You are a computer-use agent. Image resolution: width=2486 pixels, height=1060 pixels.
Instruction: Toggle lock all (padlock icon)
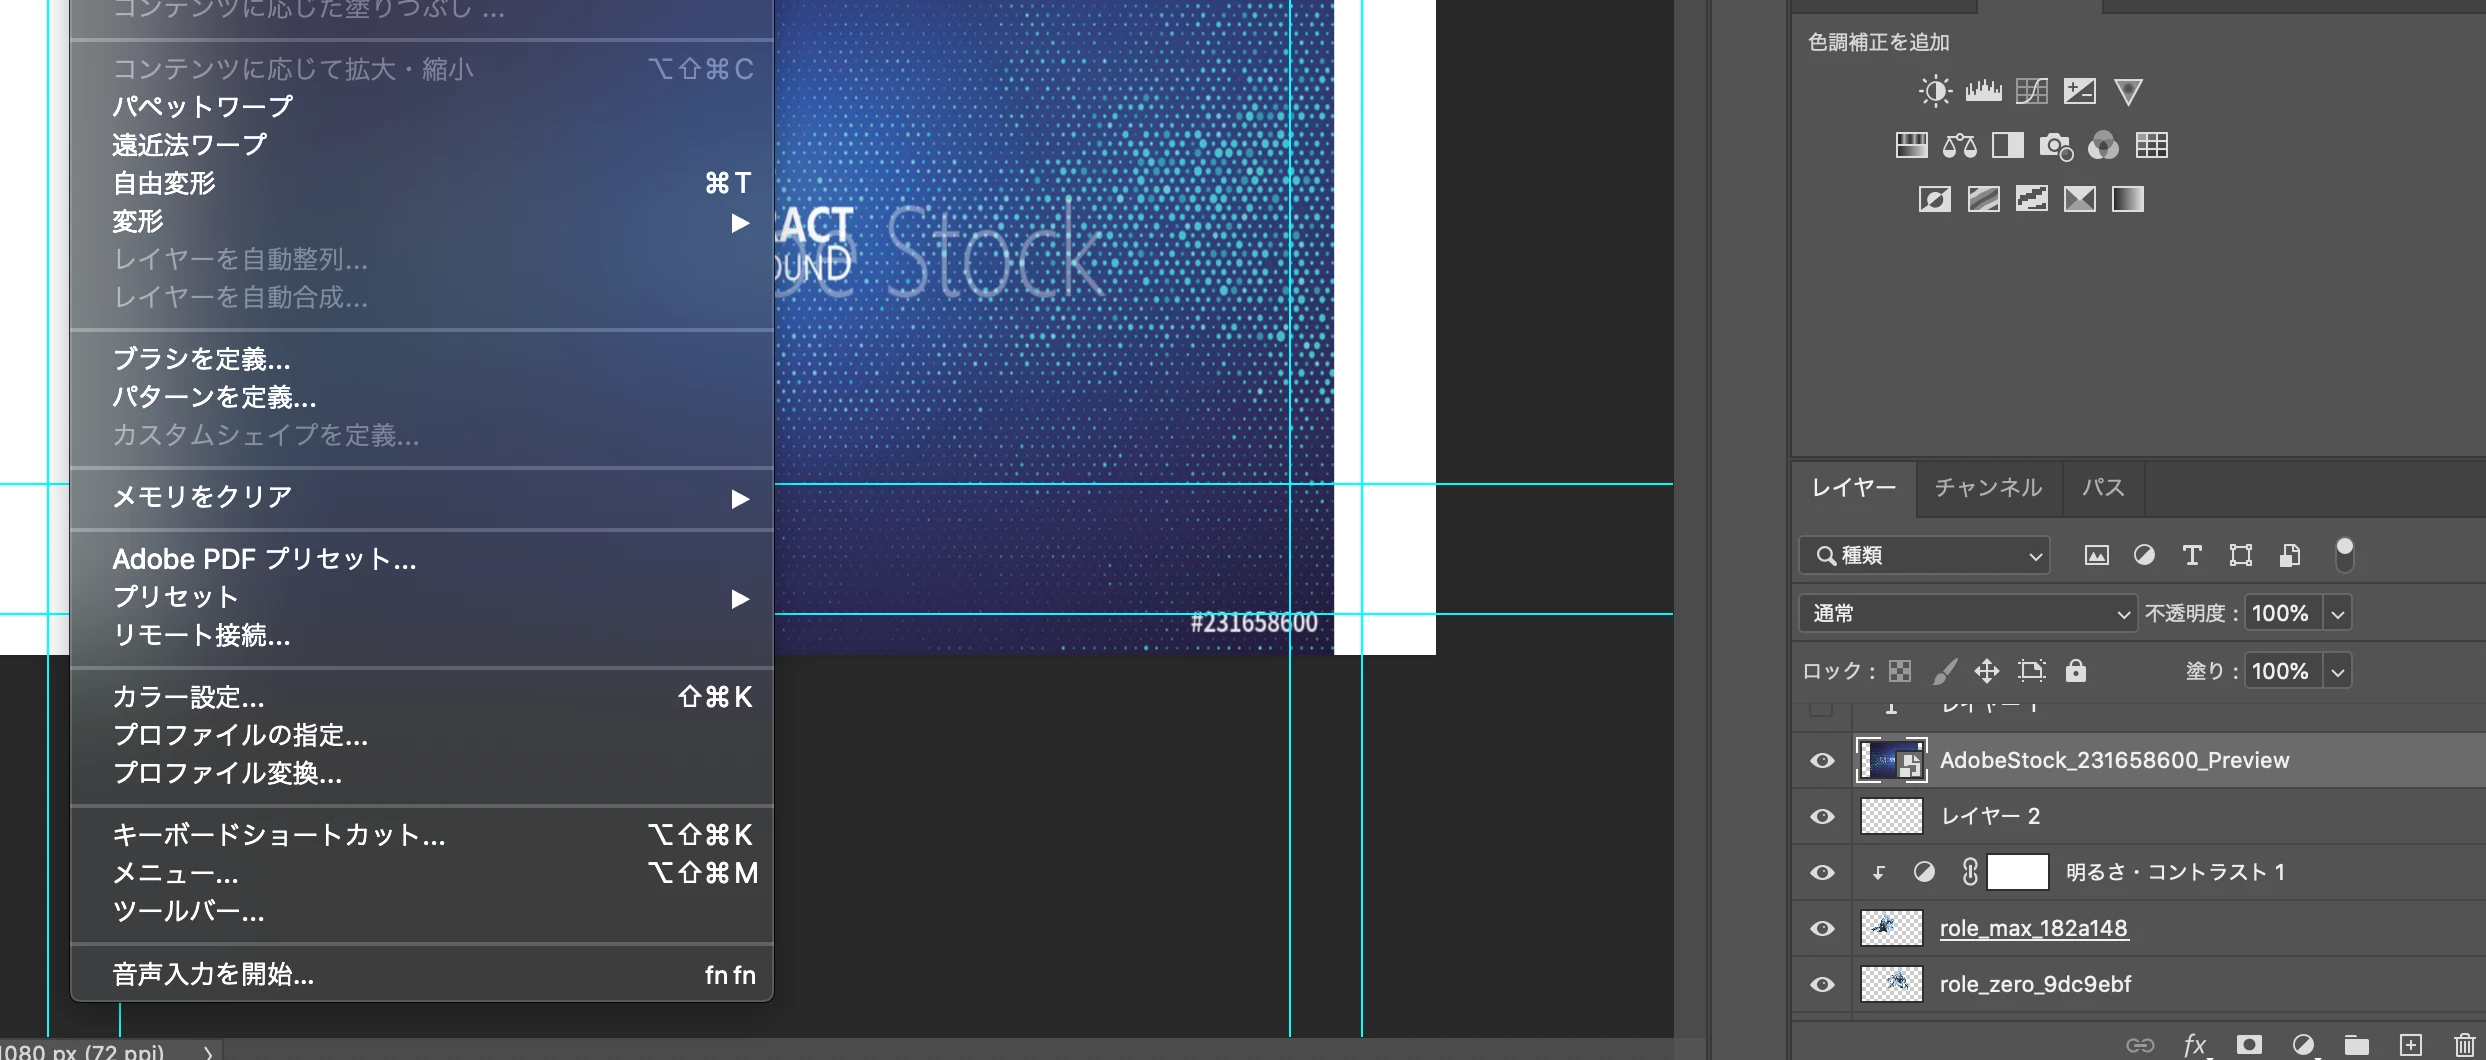coord(2076,671)
